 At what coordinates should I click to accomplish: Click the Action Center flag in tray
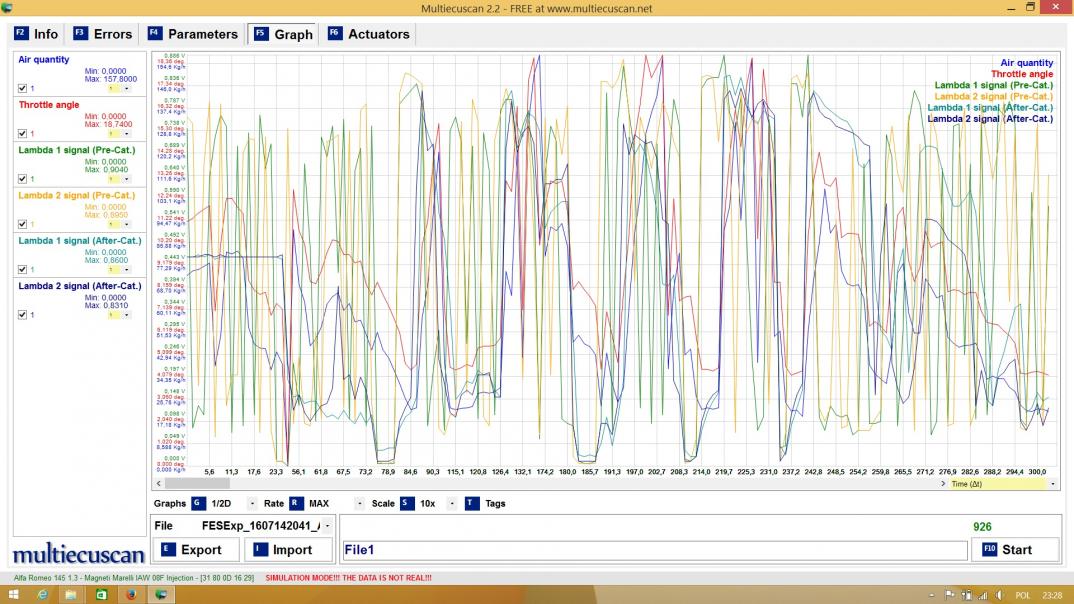(x=950, y=595)
